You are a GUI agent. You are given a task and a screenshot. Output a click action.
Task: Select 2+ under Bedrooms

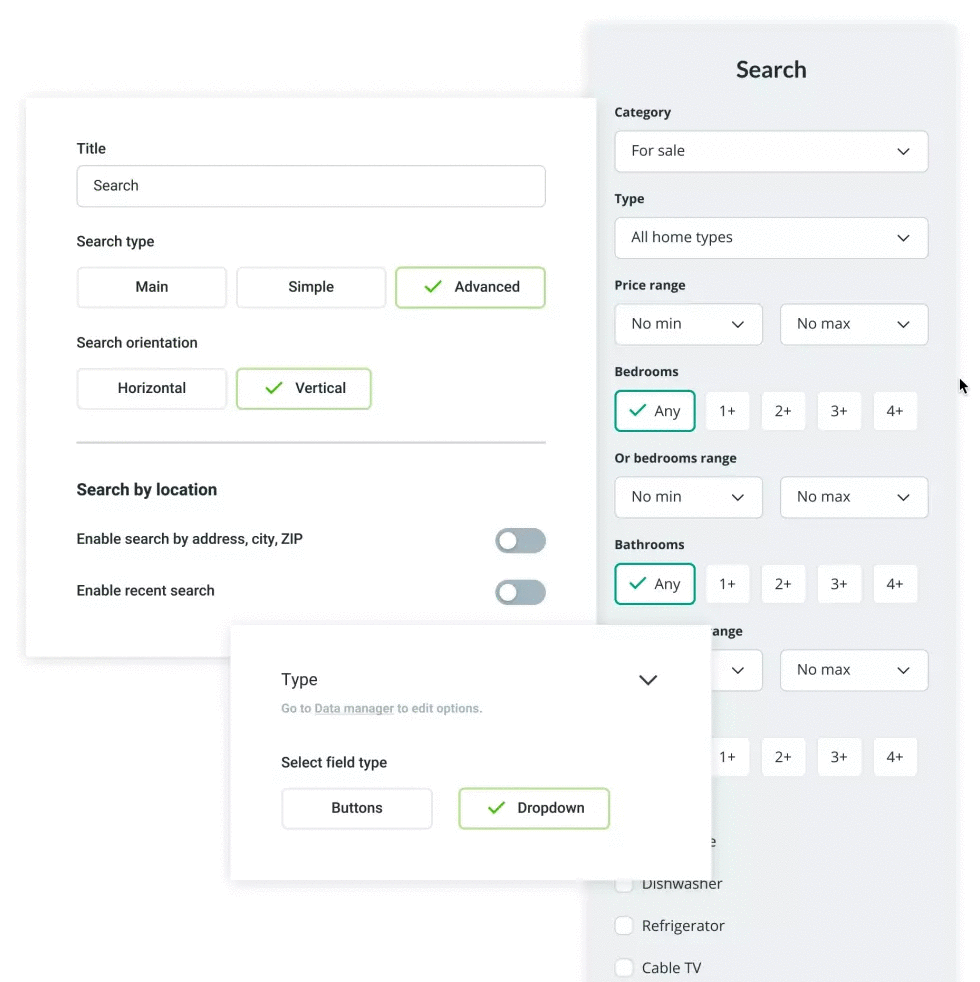click(x=783, y=411)
